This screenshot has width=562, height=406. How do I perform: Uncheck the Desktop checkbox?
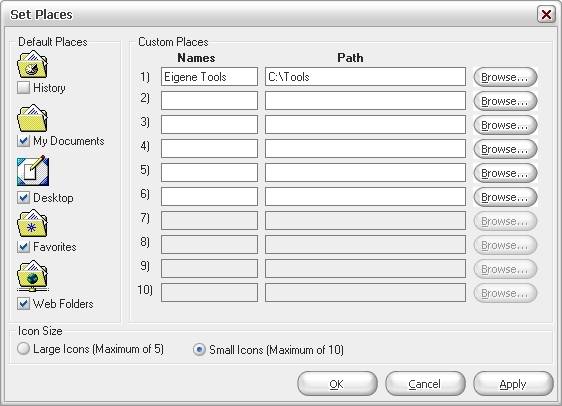pyautogui.click(x=23, y=197)
